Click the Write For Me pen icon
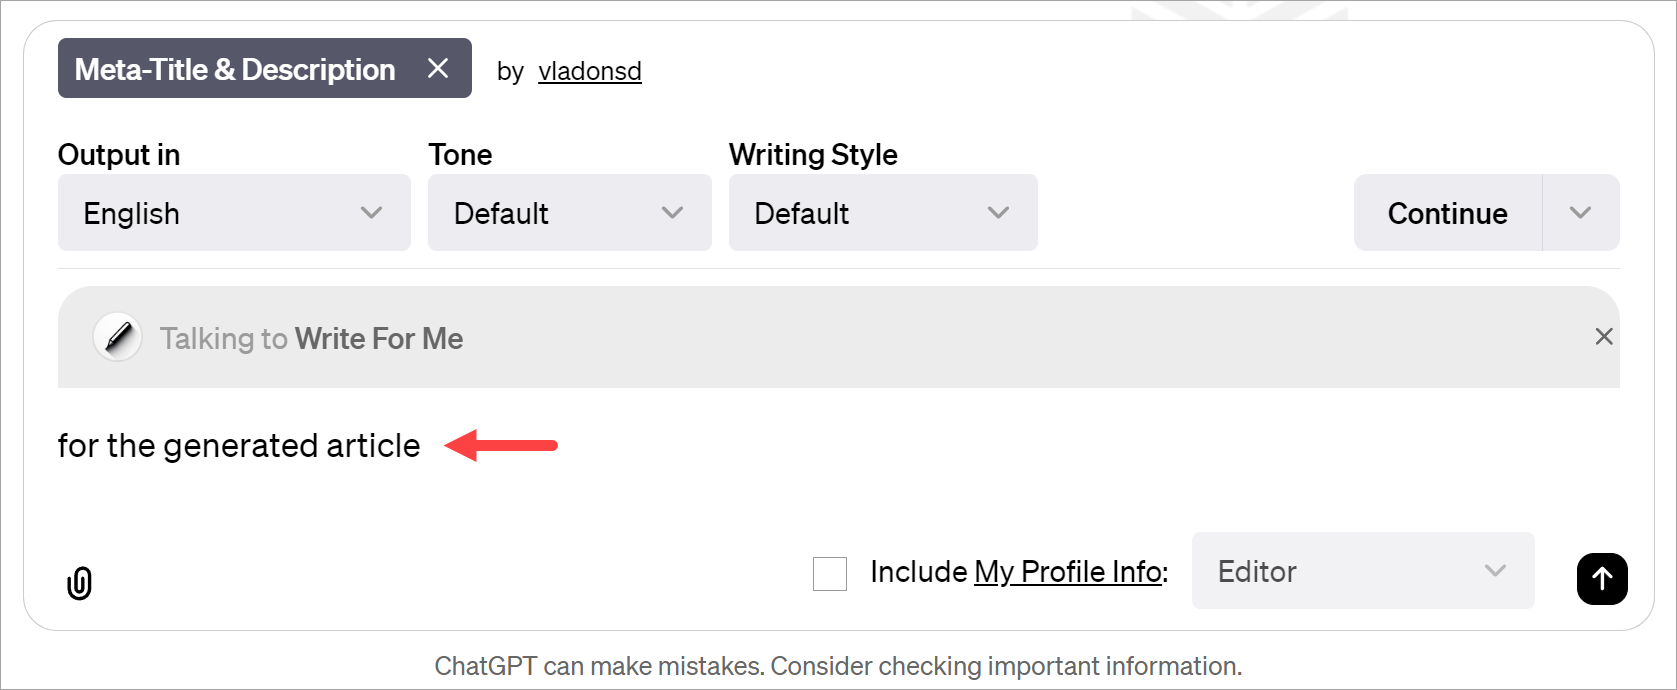The image size is (1677, 690). pyautogui.click(x=118, y=338)
